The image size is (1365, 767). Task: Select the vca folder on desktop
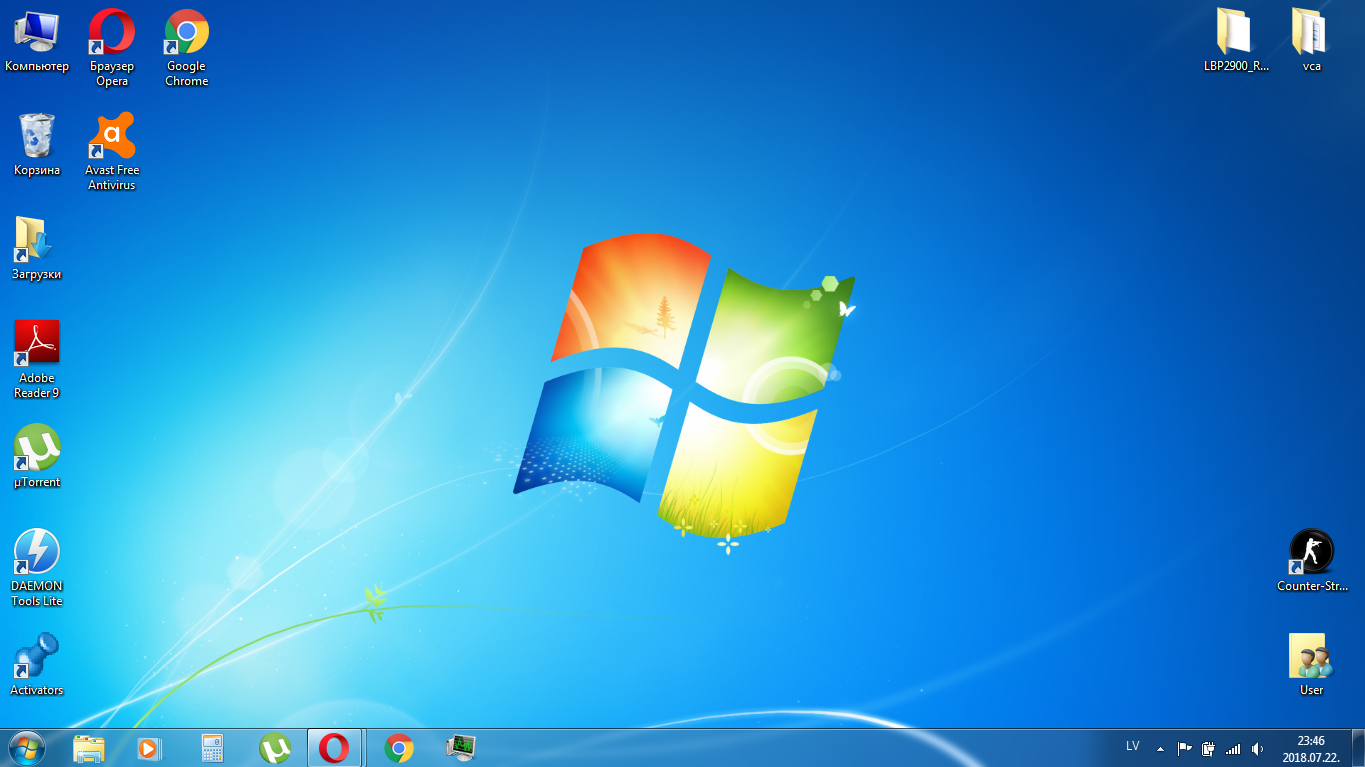(1311, 42)
